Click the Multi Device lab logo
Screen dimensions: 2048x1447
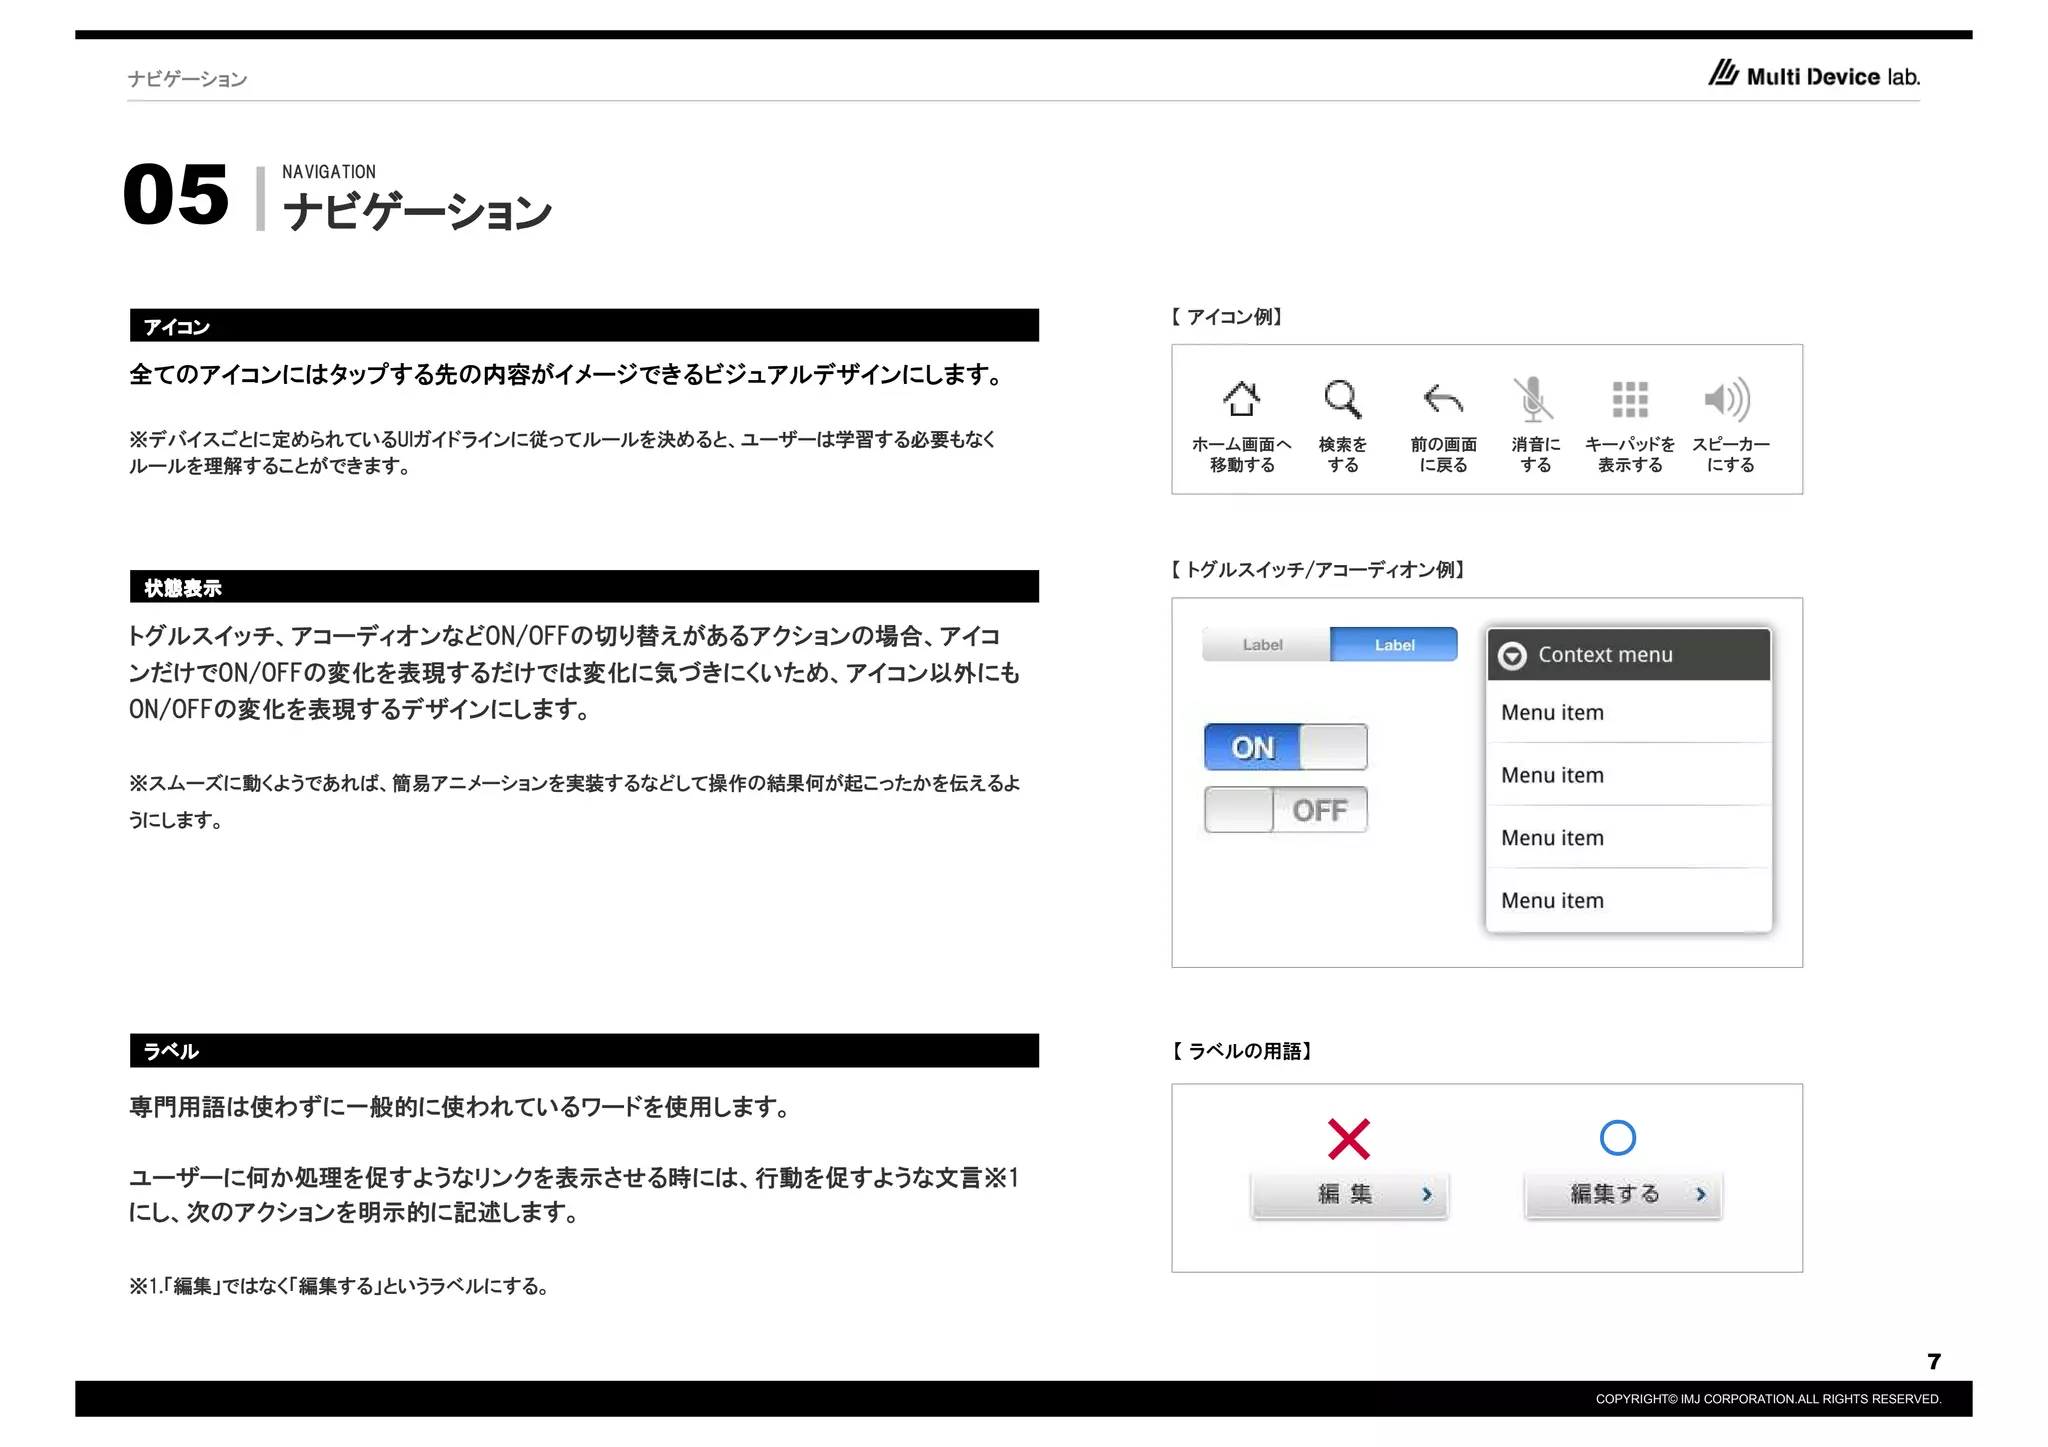(x=1814, y=74)
